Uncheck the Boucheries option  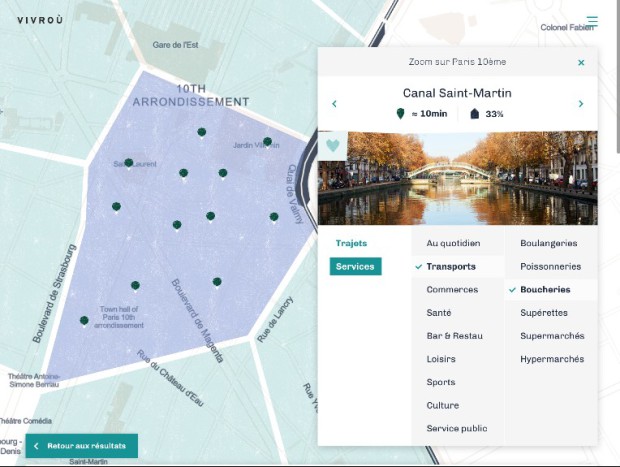tap(545, 290)
